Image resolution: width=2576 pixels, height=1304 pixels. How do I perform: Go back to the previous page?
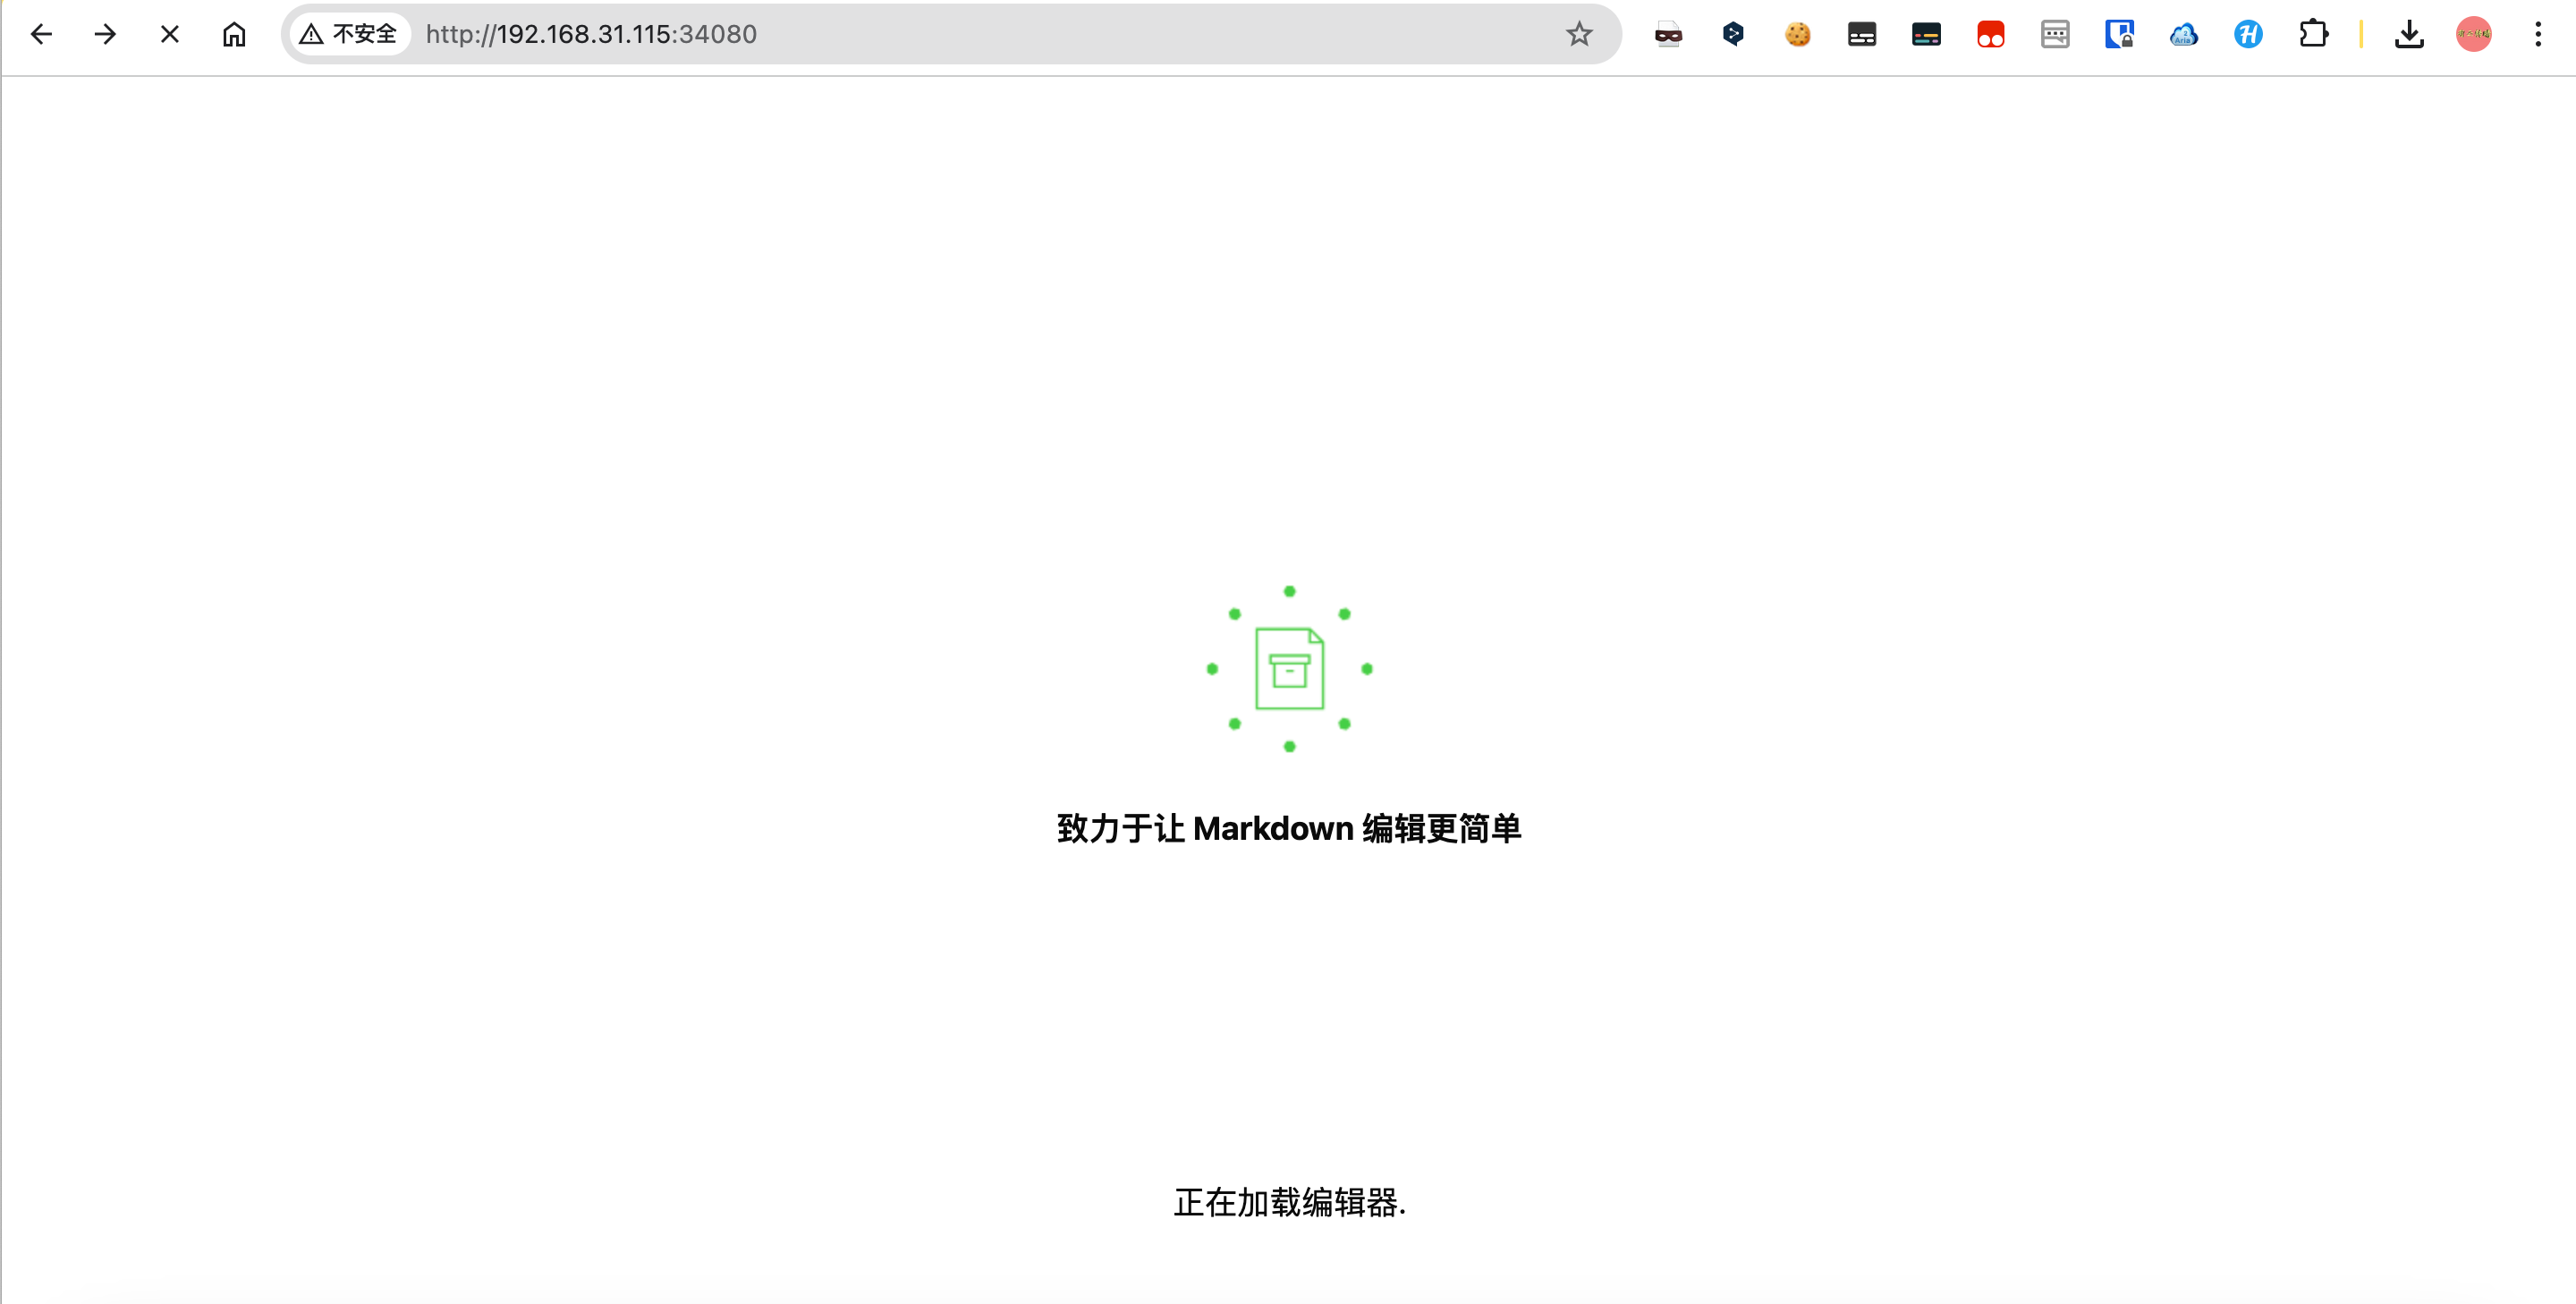point(41,34)
